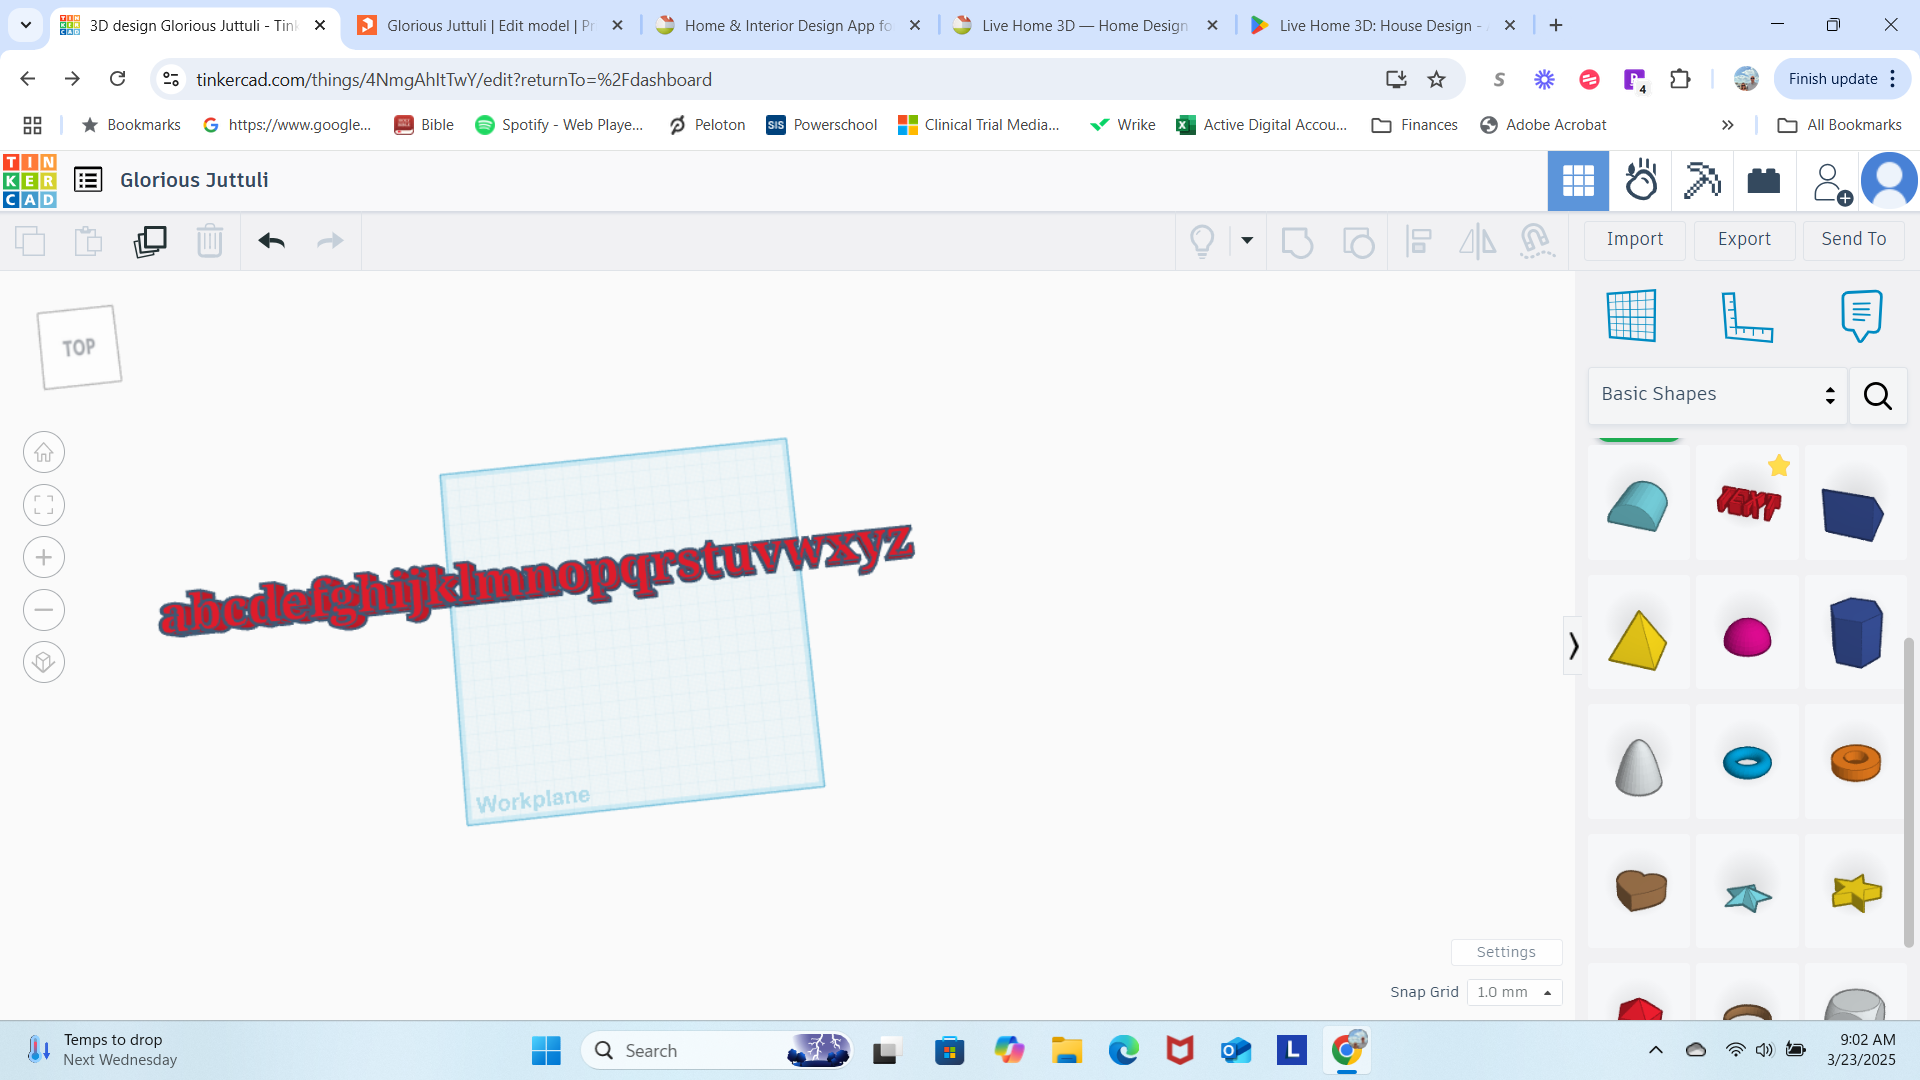Select the Ruler tool
1920x1080 pixels.
click(x=1746, y=316)
